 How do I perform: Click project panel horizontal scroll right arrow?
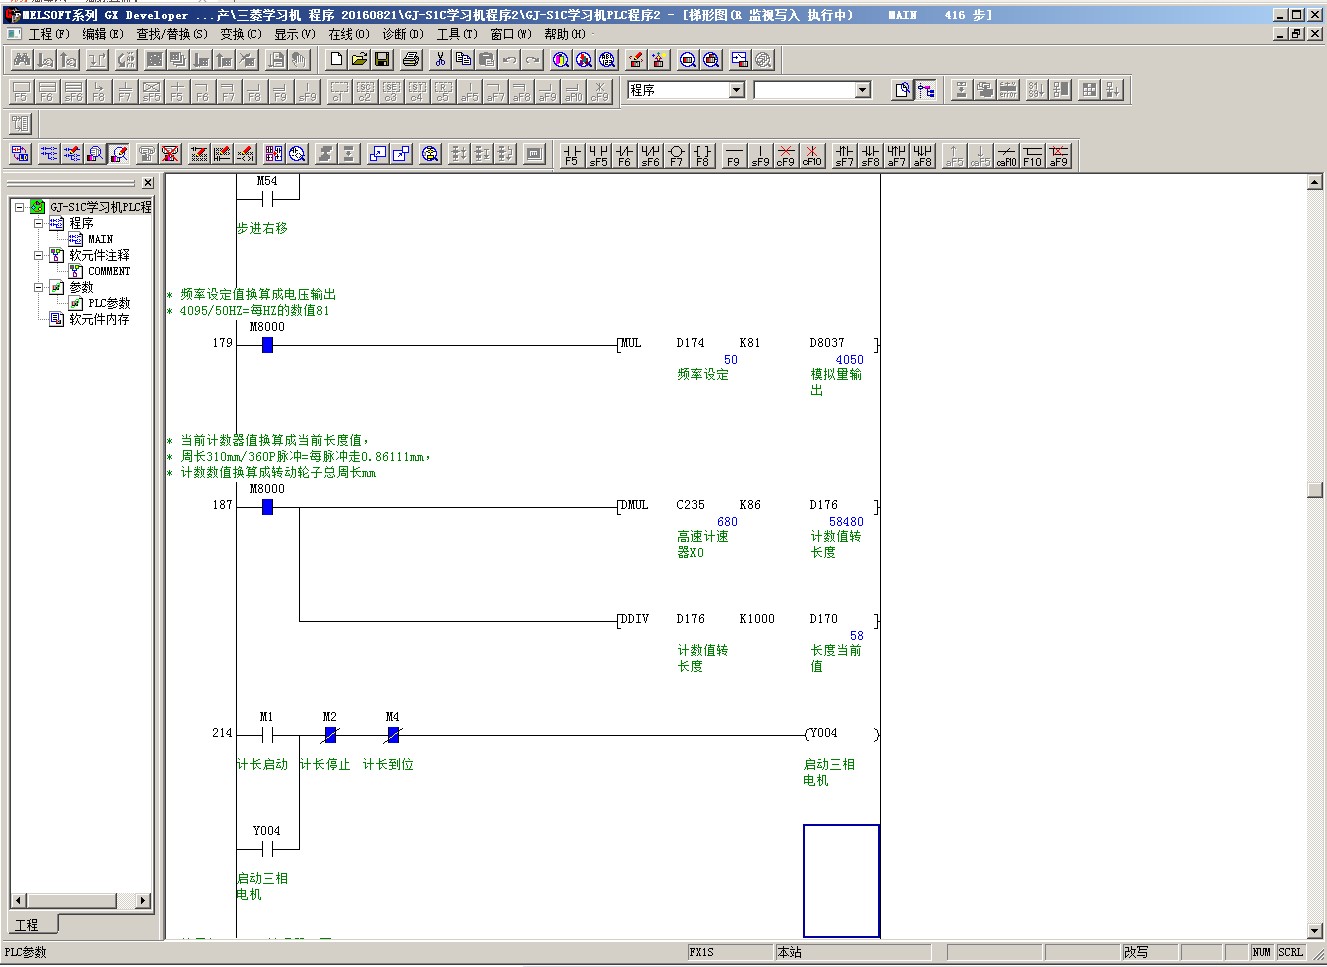tap(142, 901)
